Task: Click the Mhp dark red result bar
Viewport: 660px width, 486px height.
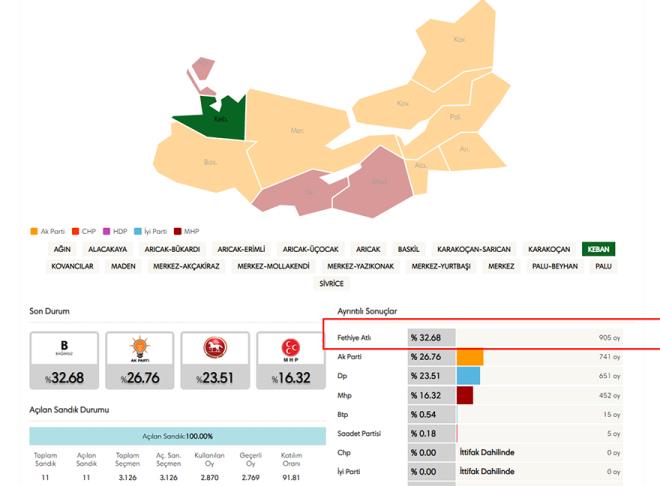Action: (465, 396)
